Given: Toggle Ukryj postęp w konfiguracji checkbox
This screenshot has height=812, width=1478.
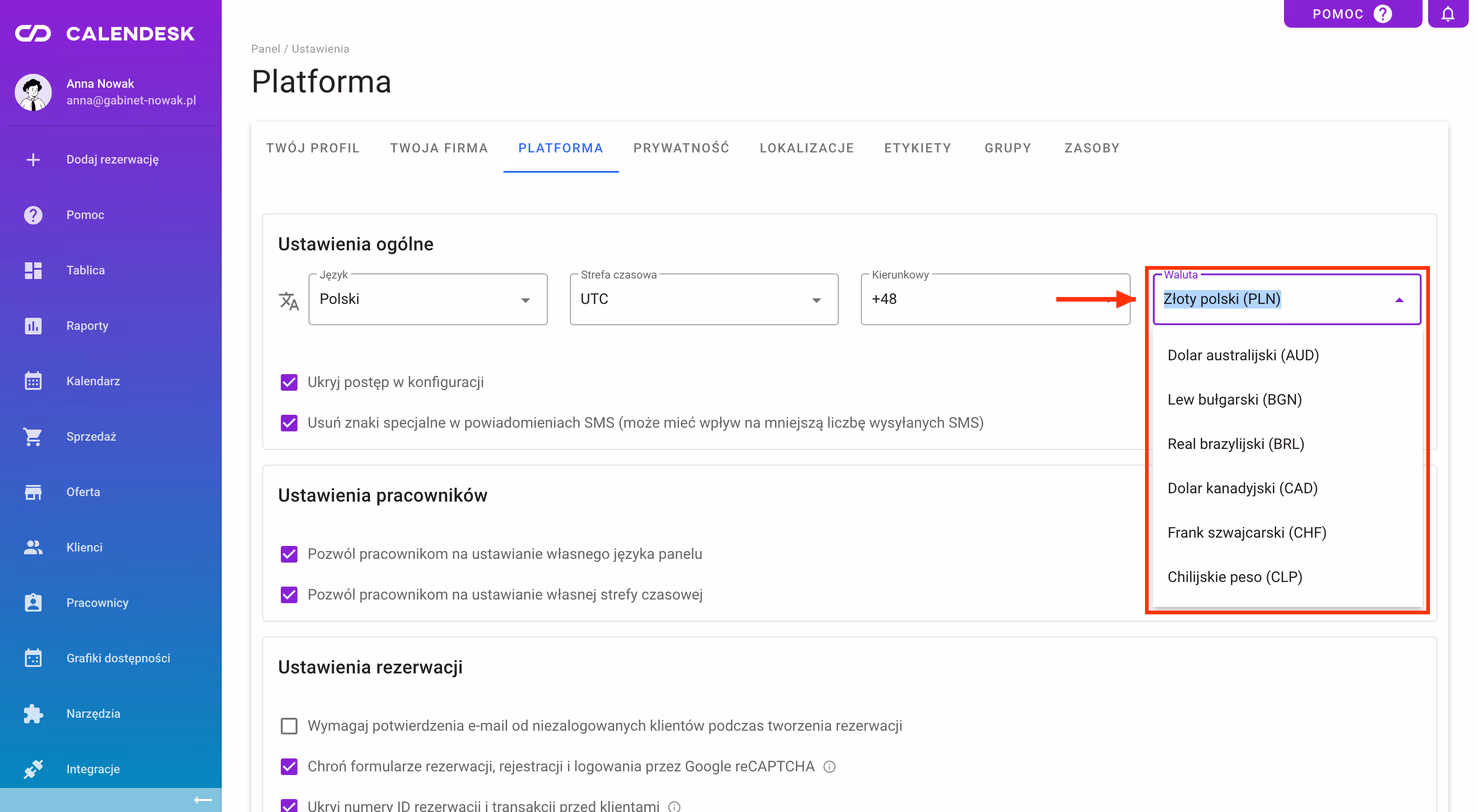Looking at the screenshot, I should pos(289,382).
